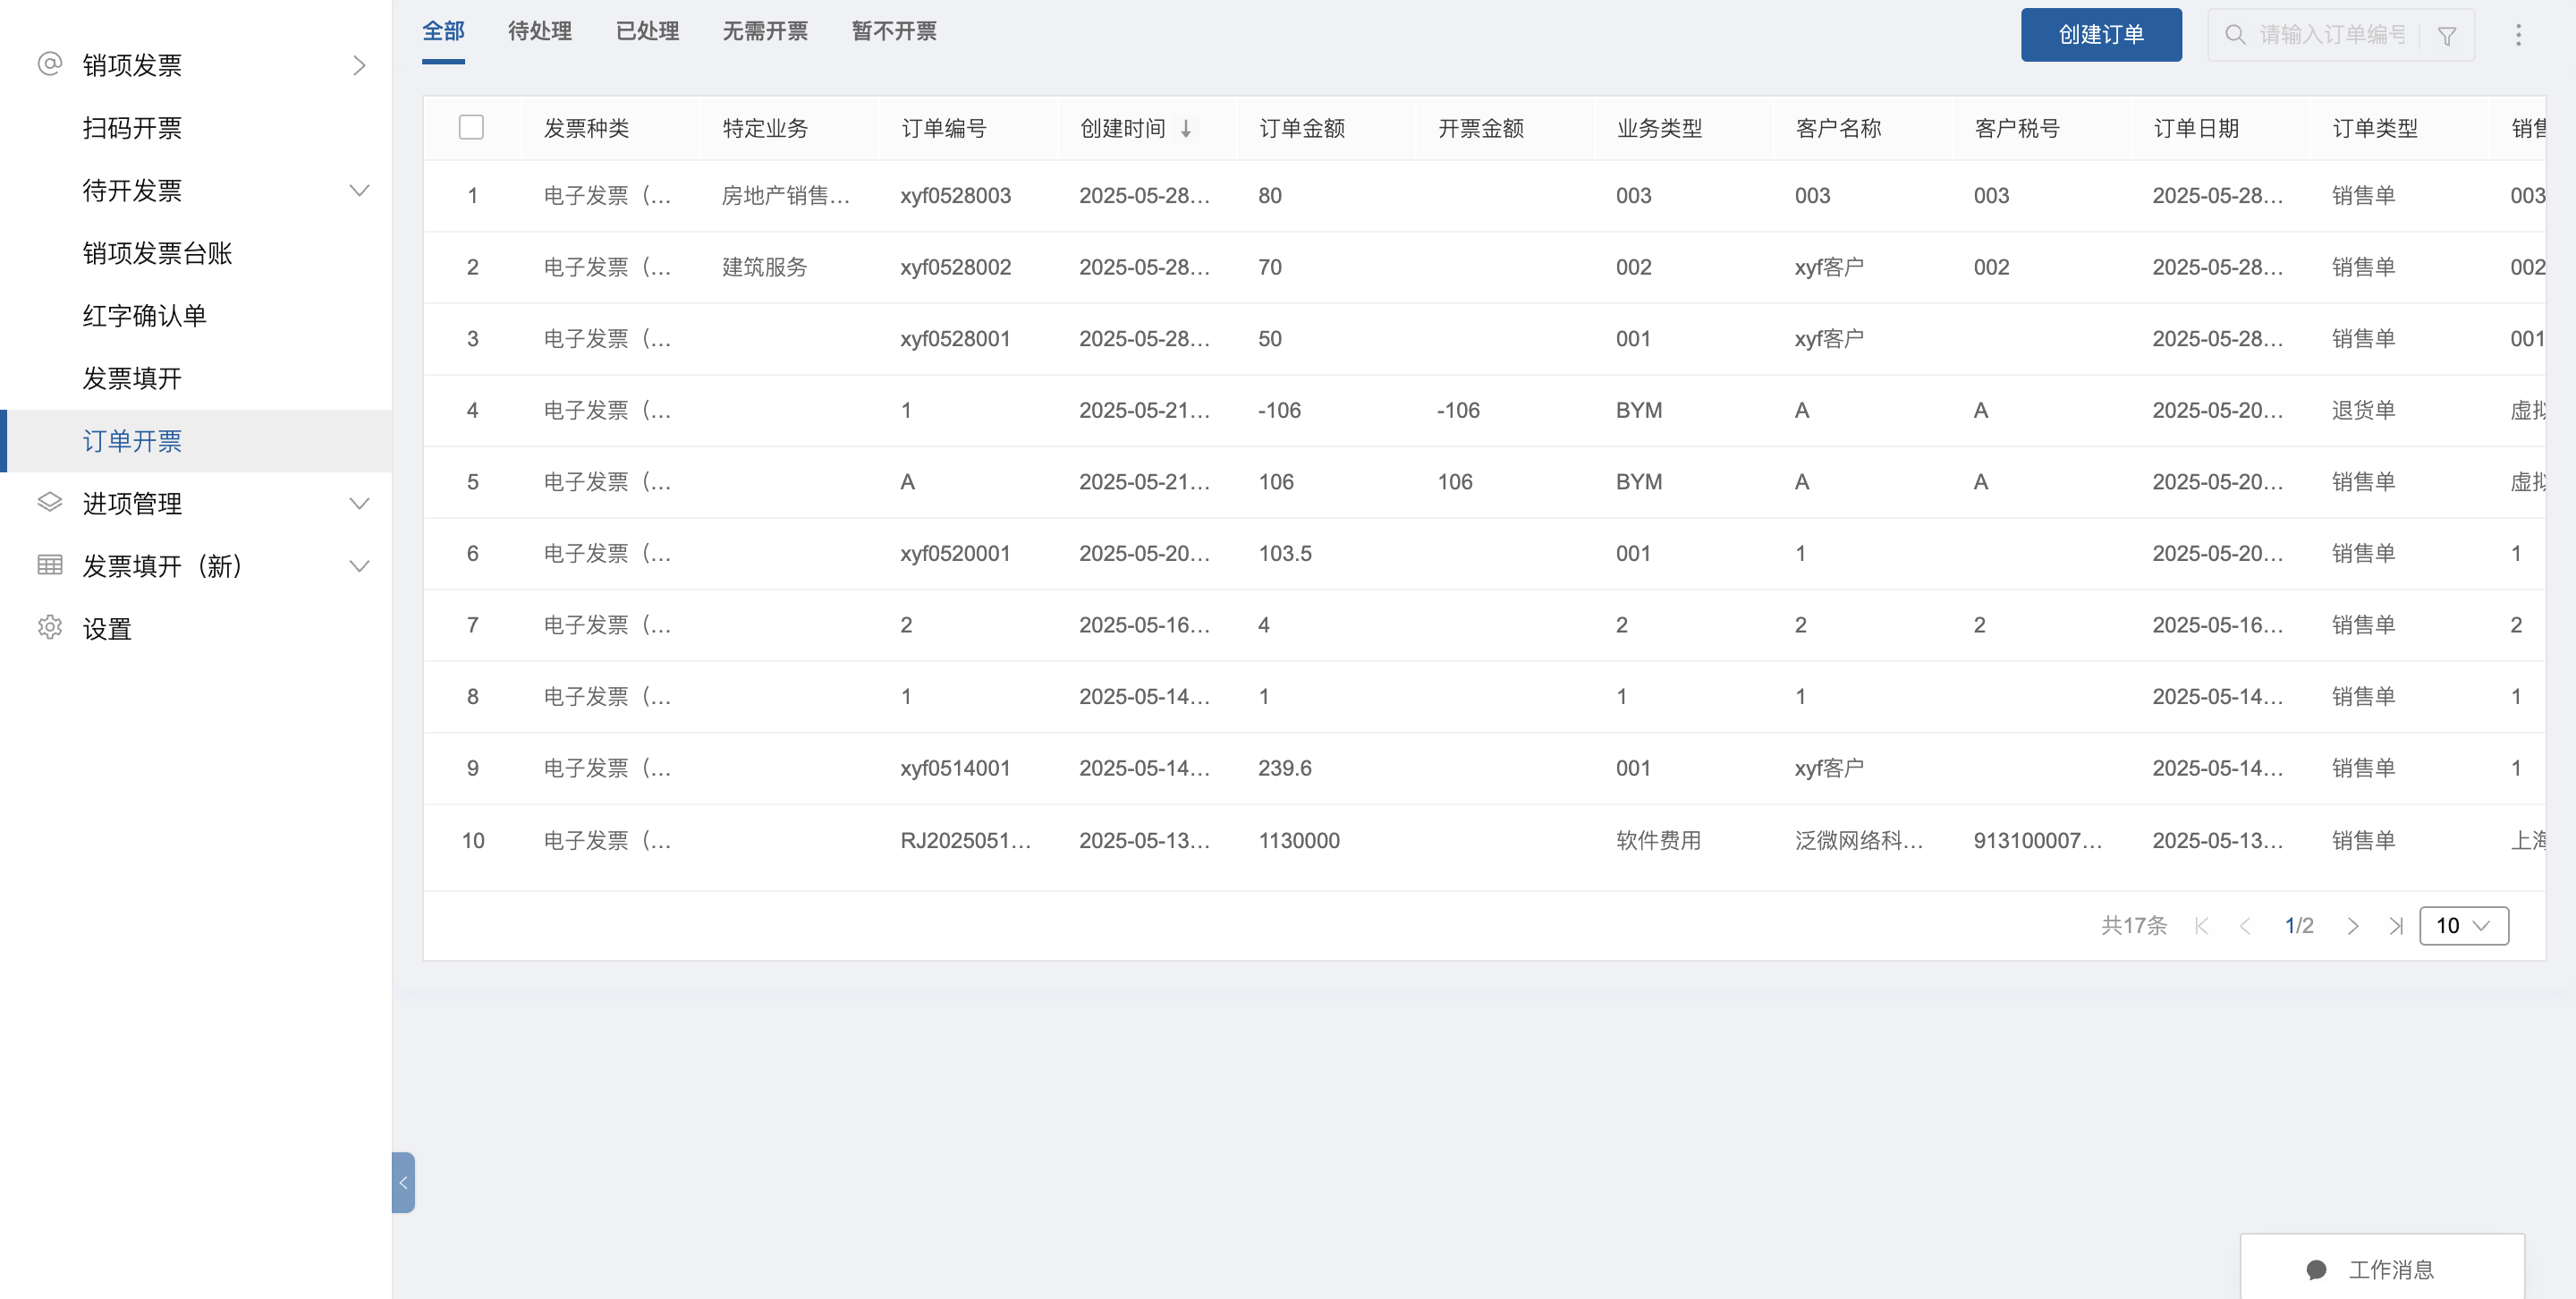The height and width of the screenshot is (1299, 2576).
Task: Switch to the 无需开票 tab
Action: pos(765,31)
